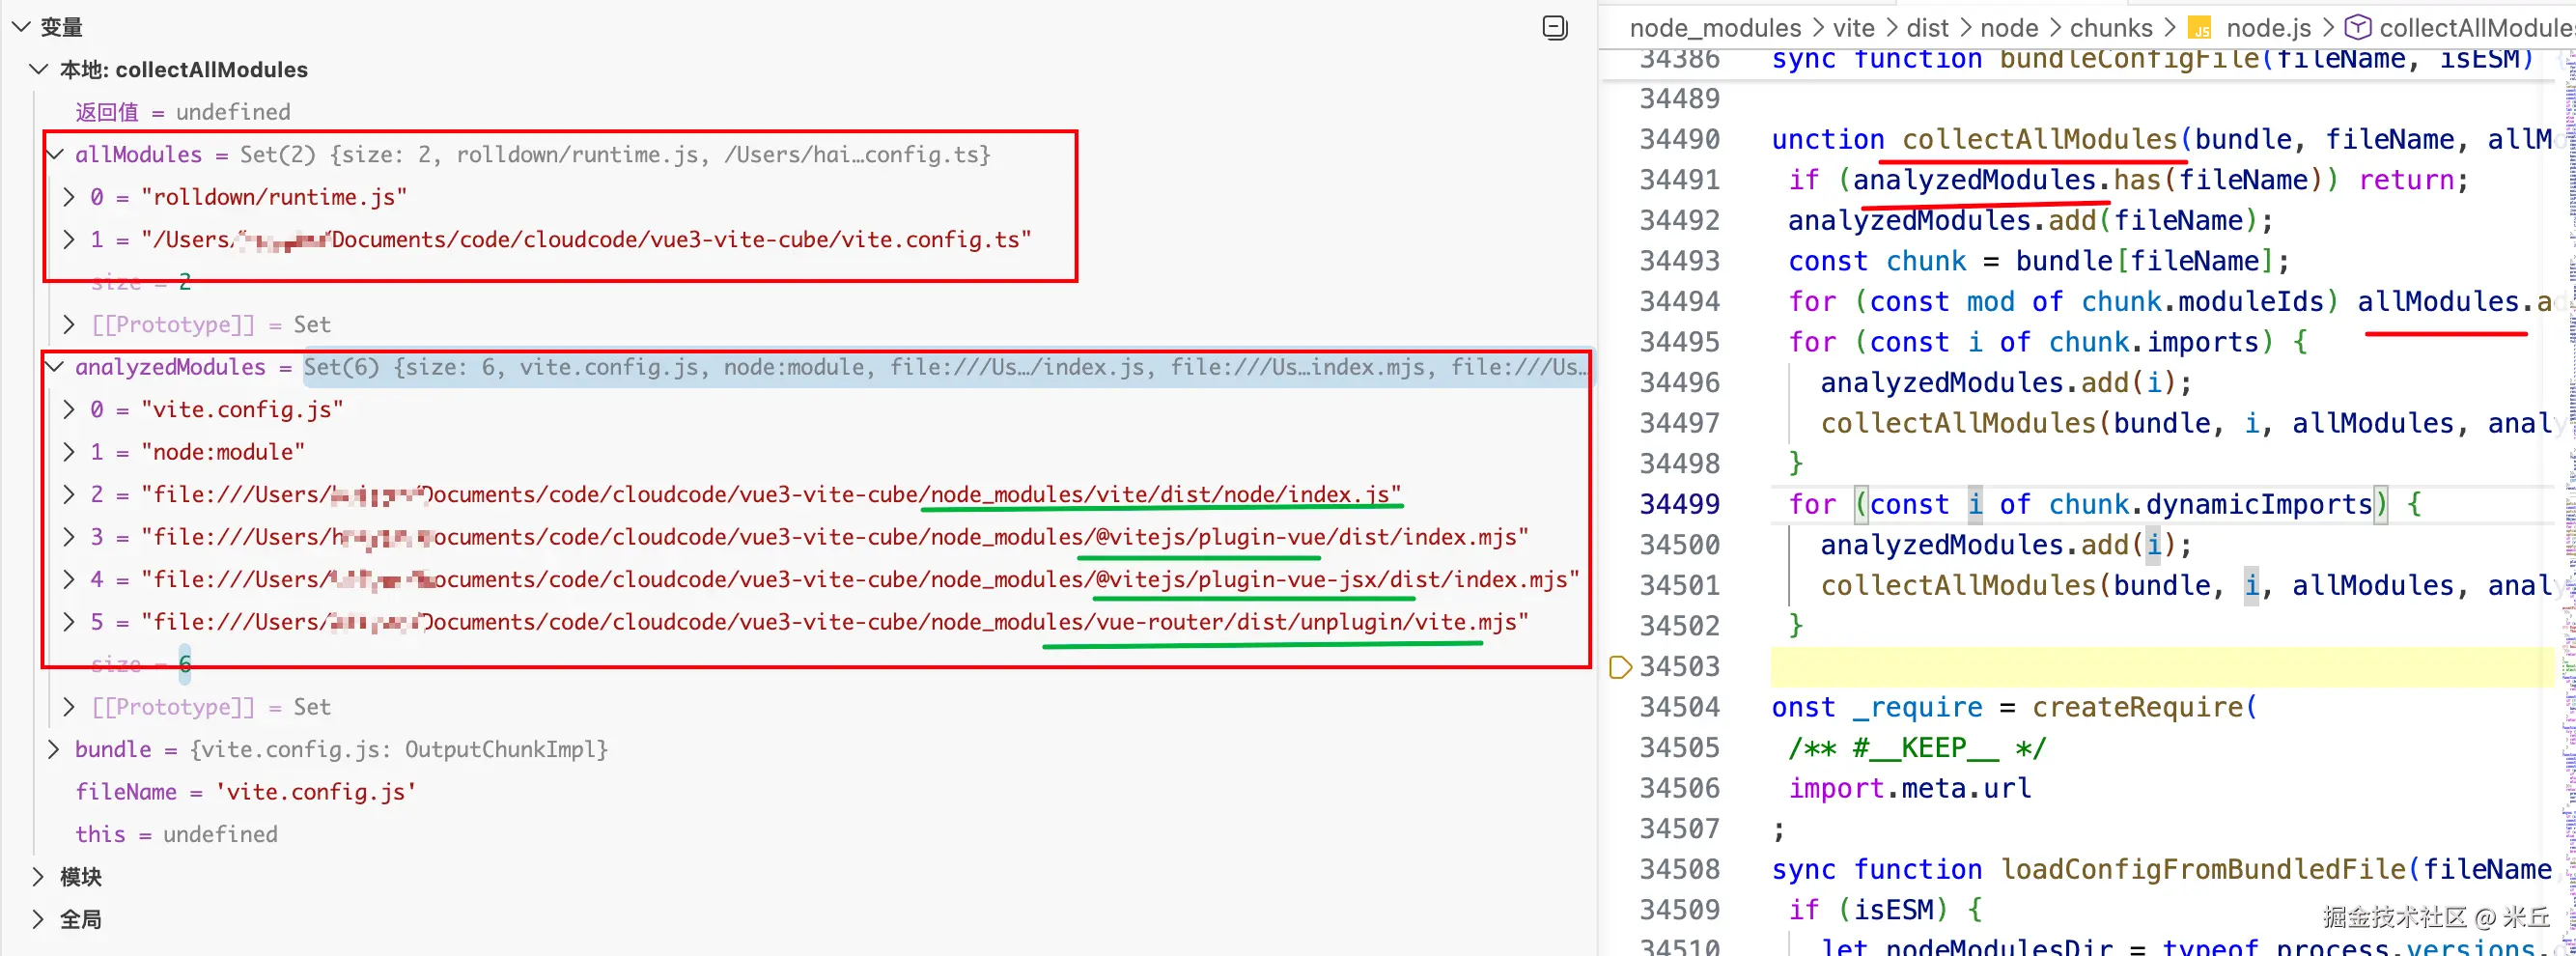Click line number 34508
Image resolution: width=2576 pixels, height=956 pixels.
click(x=1679, y=869)
